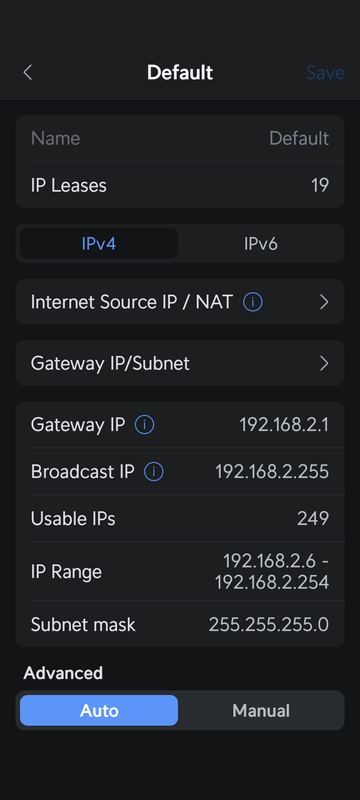The height and width of the screenshot is (800, 360).
Task: Edit the network Name field
Action: 180,138
